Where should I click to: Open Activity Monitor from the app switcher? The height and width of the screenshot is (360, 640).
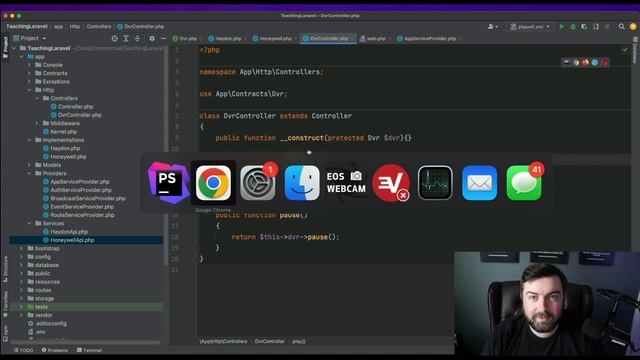pos(435,183)
